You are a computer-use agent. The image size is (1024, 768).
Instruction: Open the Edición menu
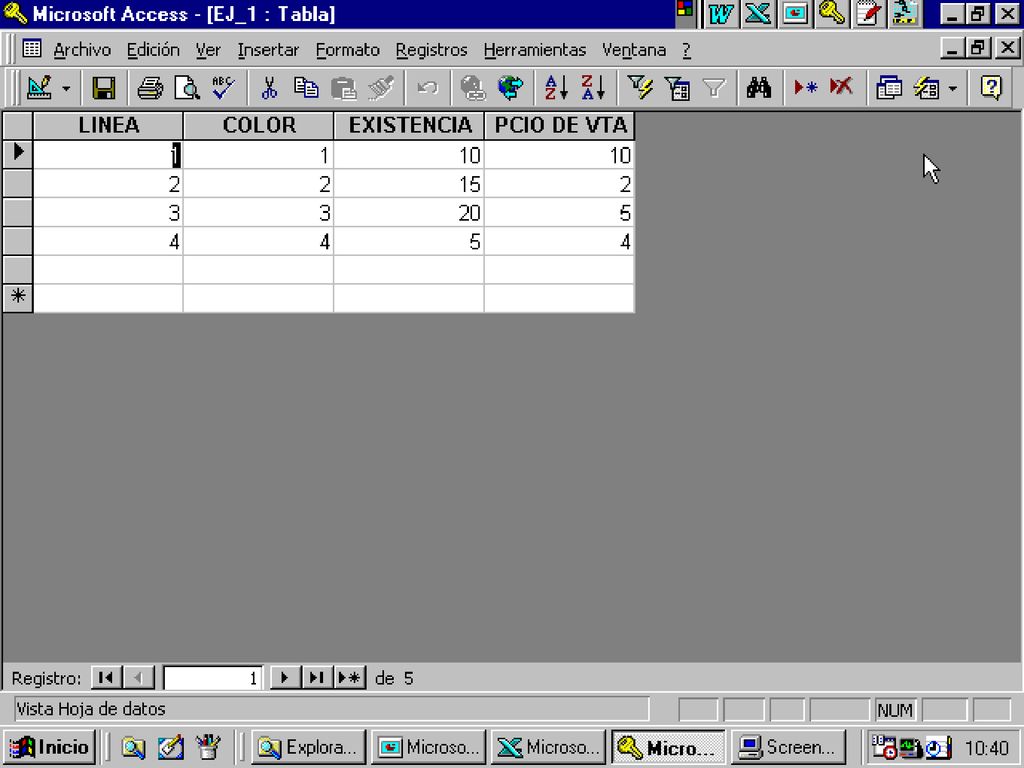point(153,50)
